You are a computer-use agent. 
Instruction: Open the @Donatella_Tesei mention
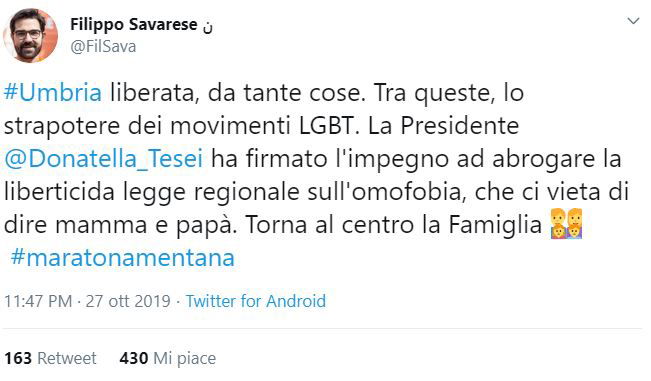pyautogui.click(x=103, y=159)
